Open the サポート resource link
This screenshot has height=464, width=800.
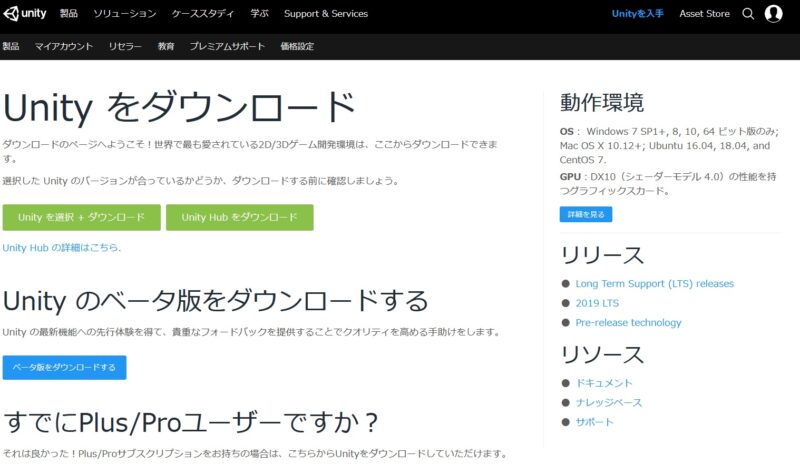point(594,422)
